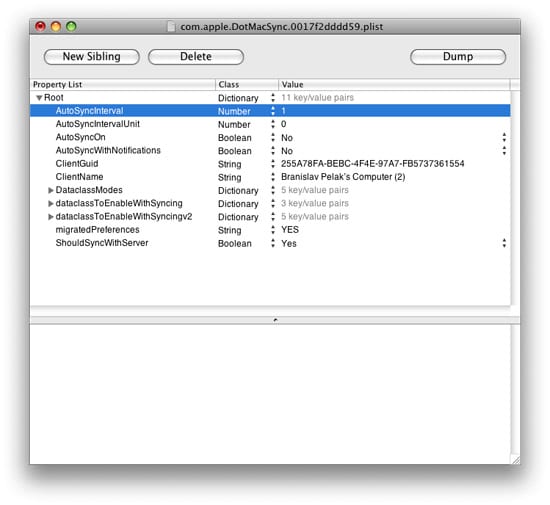550x505 pixels.
Task: Open class popup for dataclassToEnableWithSyncing
Action: [273, 203]
